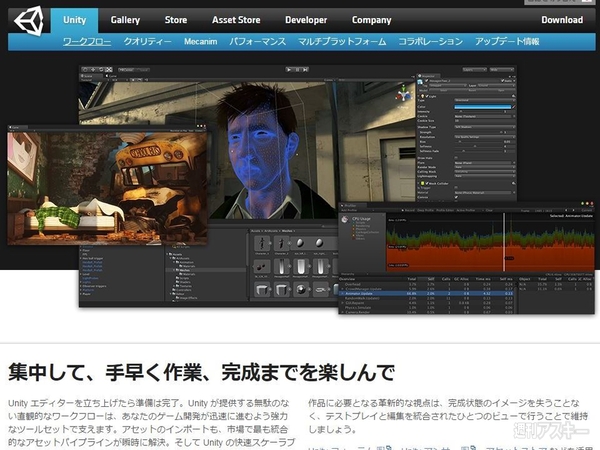Screen dimensions: 600x450
Task: Click the scene orientation gizmo
Action: click(403, 93)
